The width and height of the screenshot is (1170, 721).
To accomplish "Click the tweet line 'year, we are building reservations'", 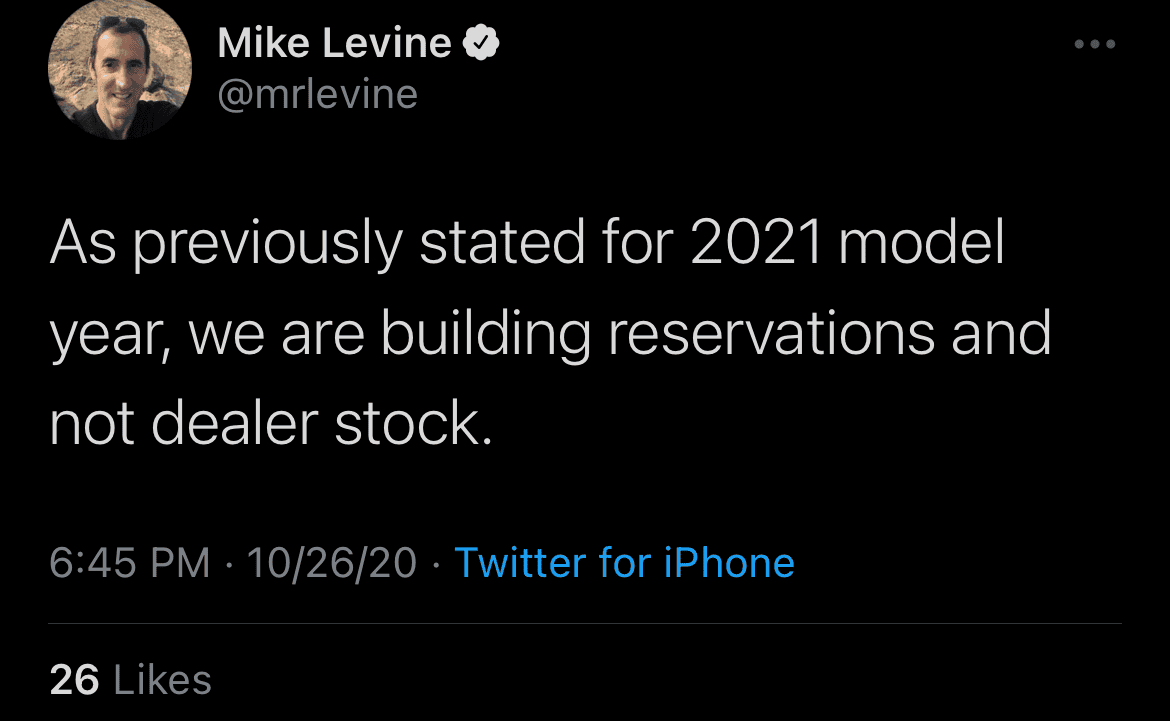I will coord(551,334).
